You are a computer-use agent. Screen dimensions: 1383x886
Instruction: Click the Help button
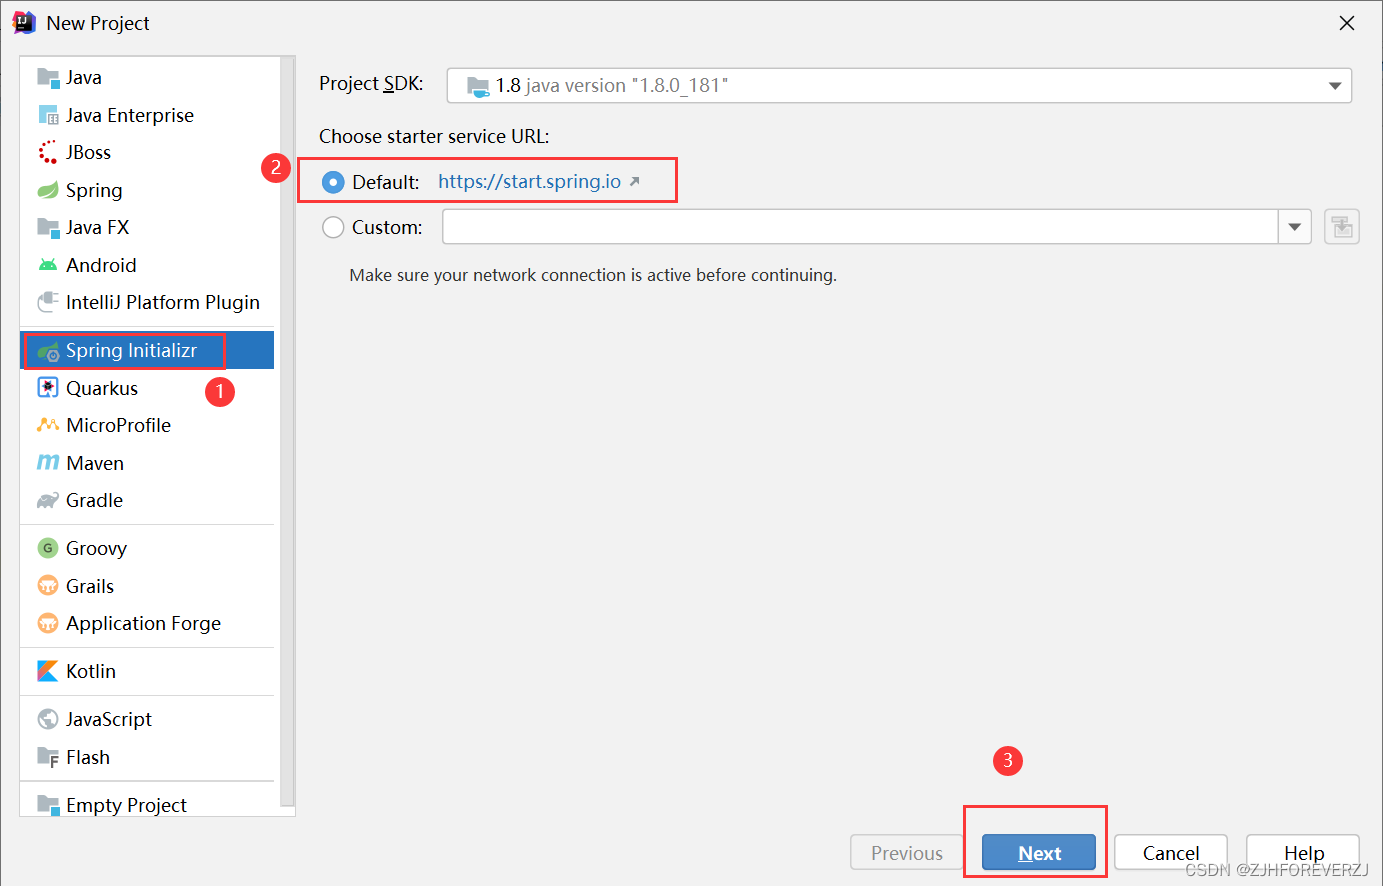coord(1303,853)
